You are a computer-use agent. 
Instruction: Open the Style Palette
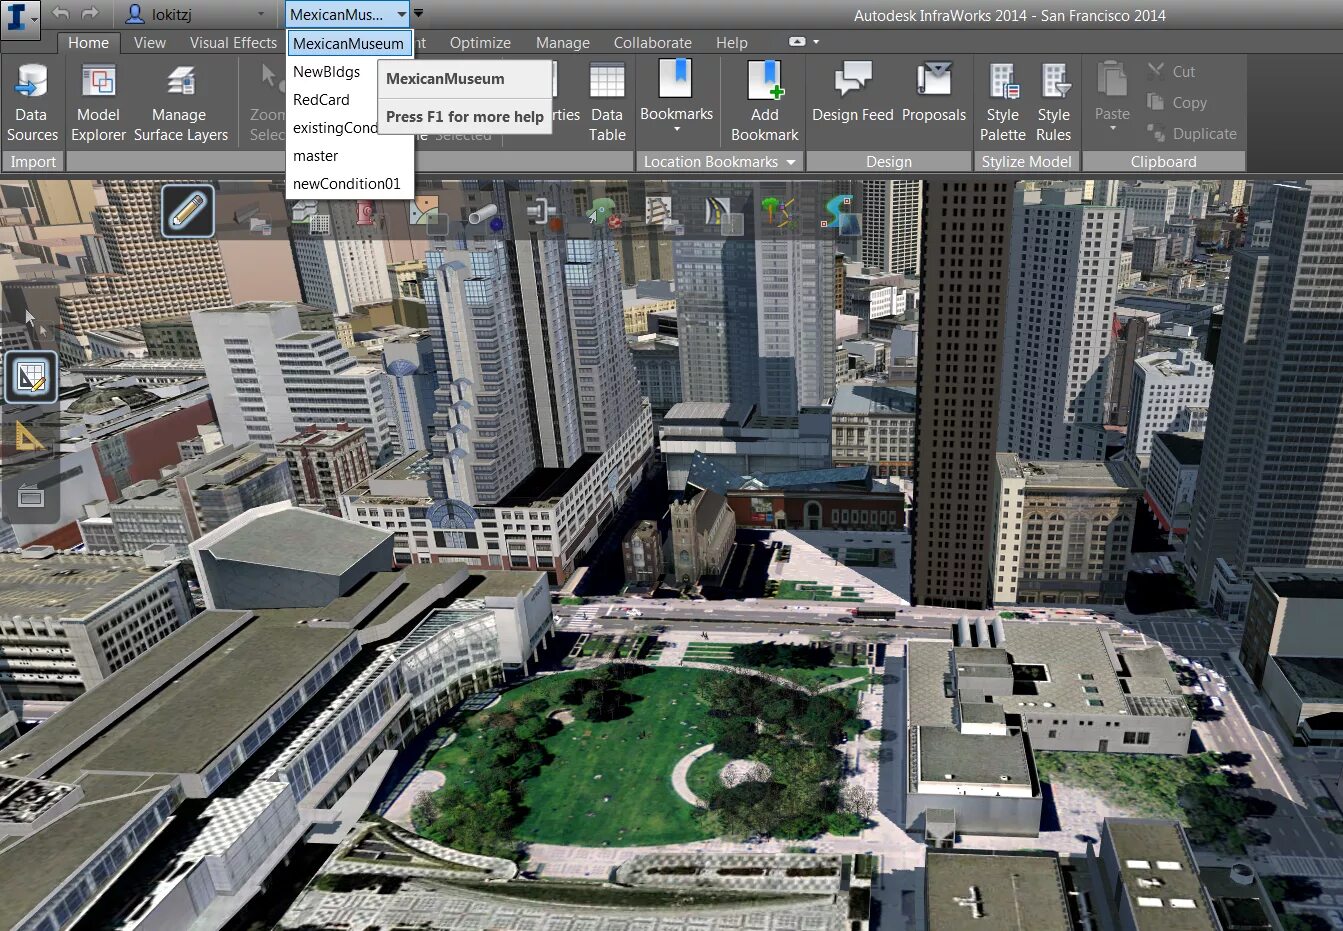point(1003,100)
